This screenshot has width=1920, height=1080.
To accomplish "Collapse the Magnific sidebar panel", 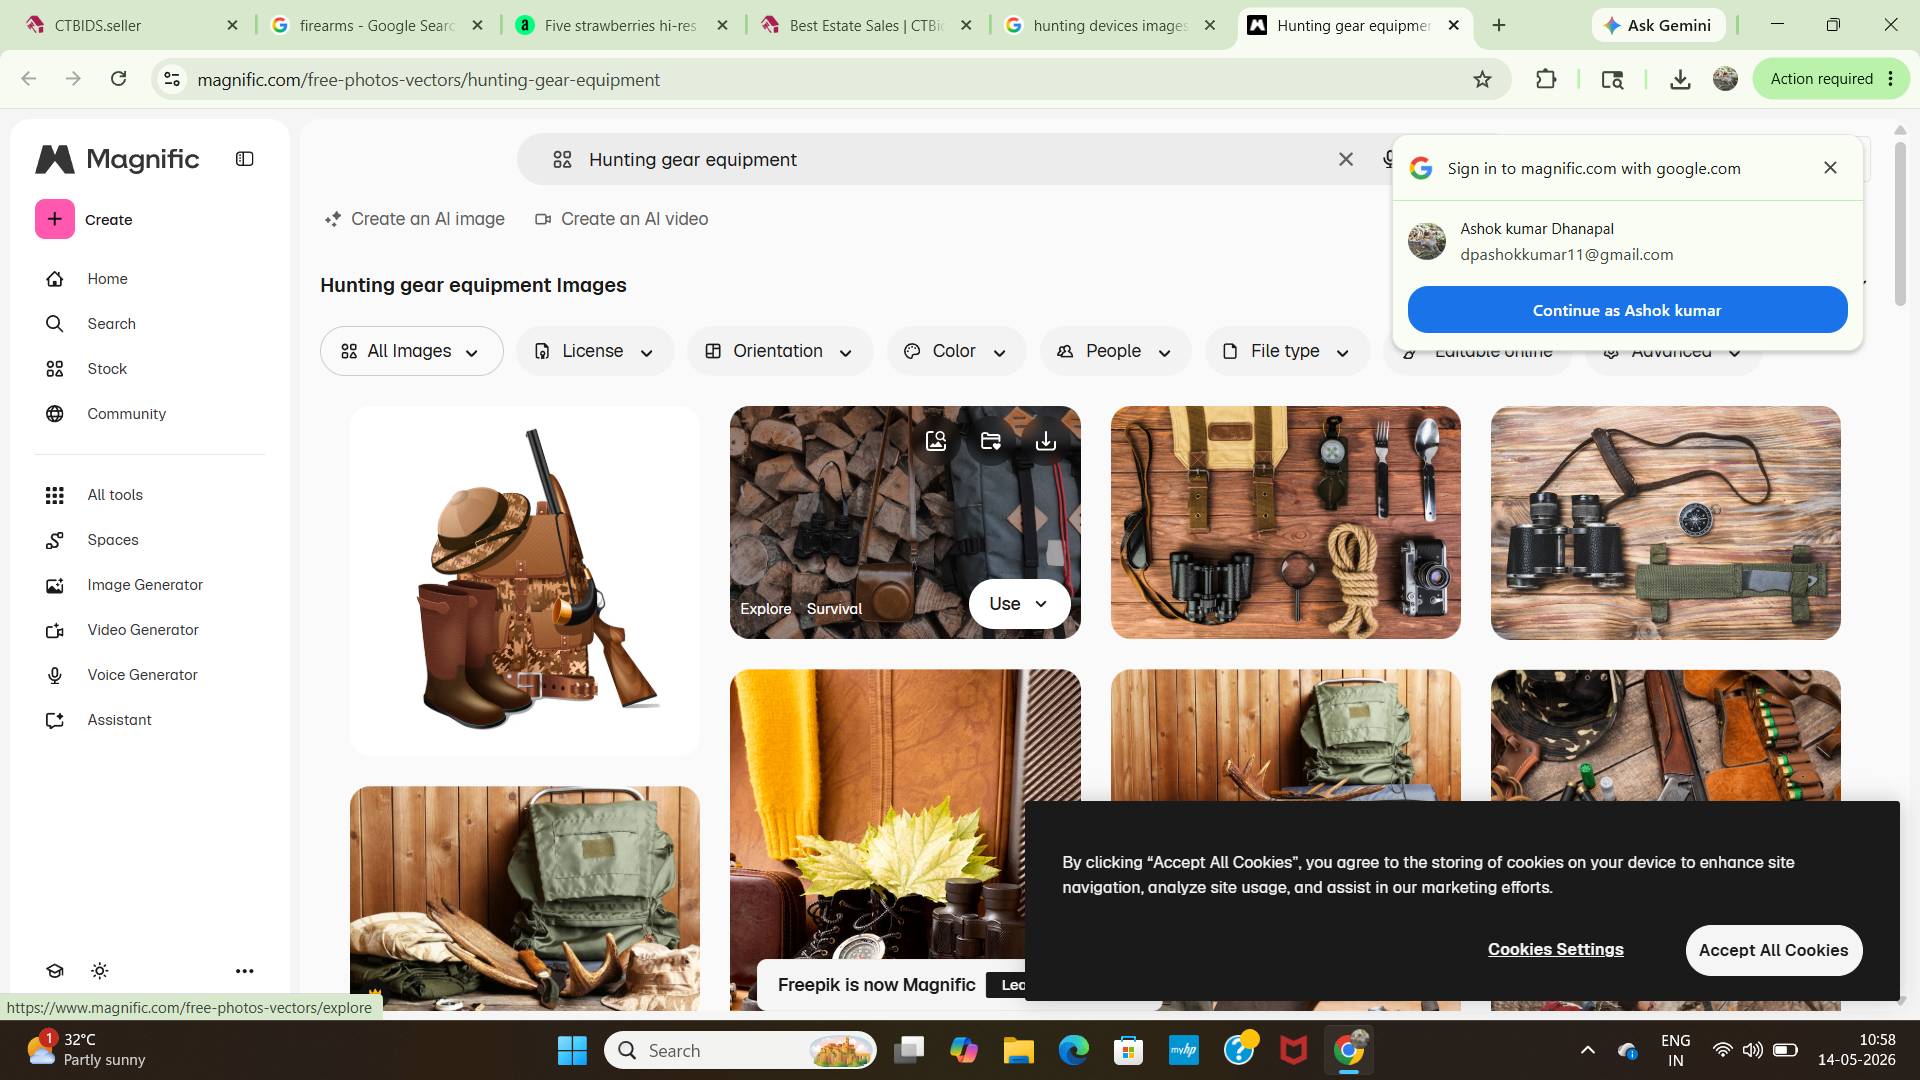I will click(x=245, y=159).
